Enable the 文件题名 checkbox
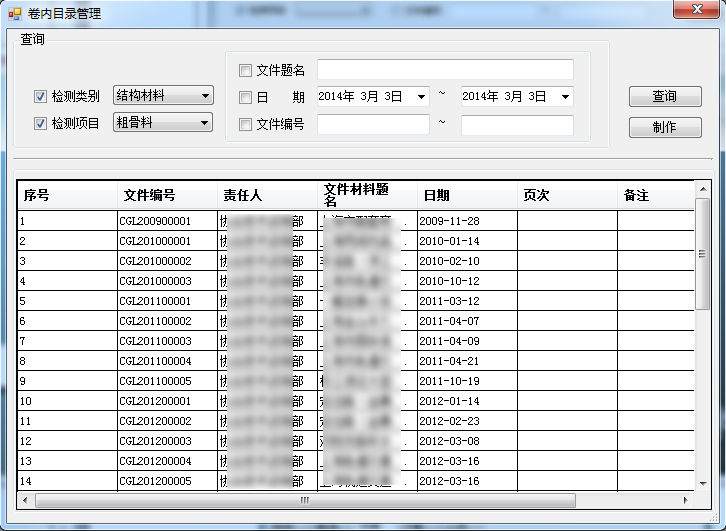The image size is (726, 531). [x=245, y=70]
